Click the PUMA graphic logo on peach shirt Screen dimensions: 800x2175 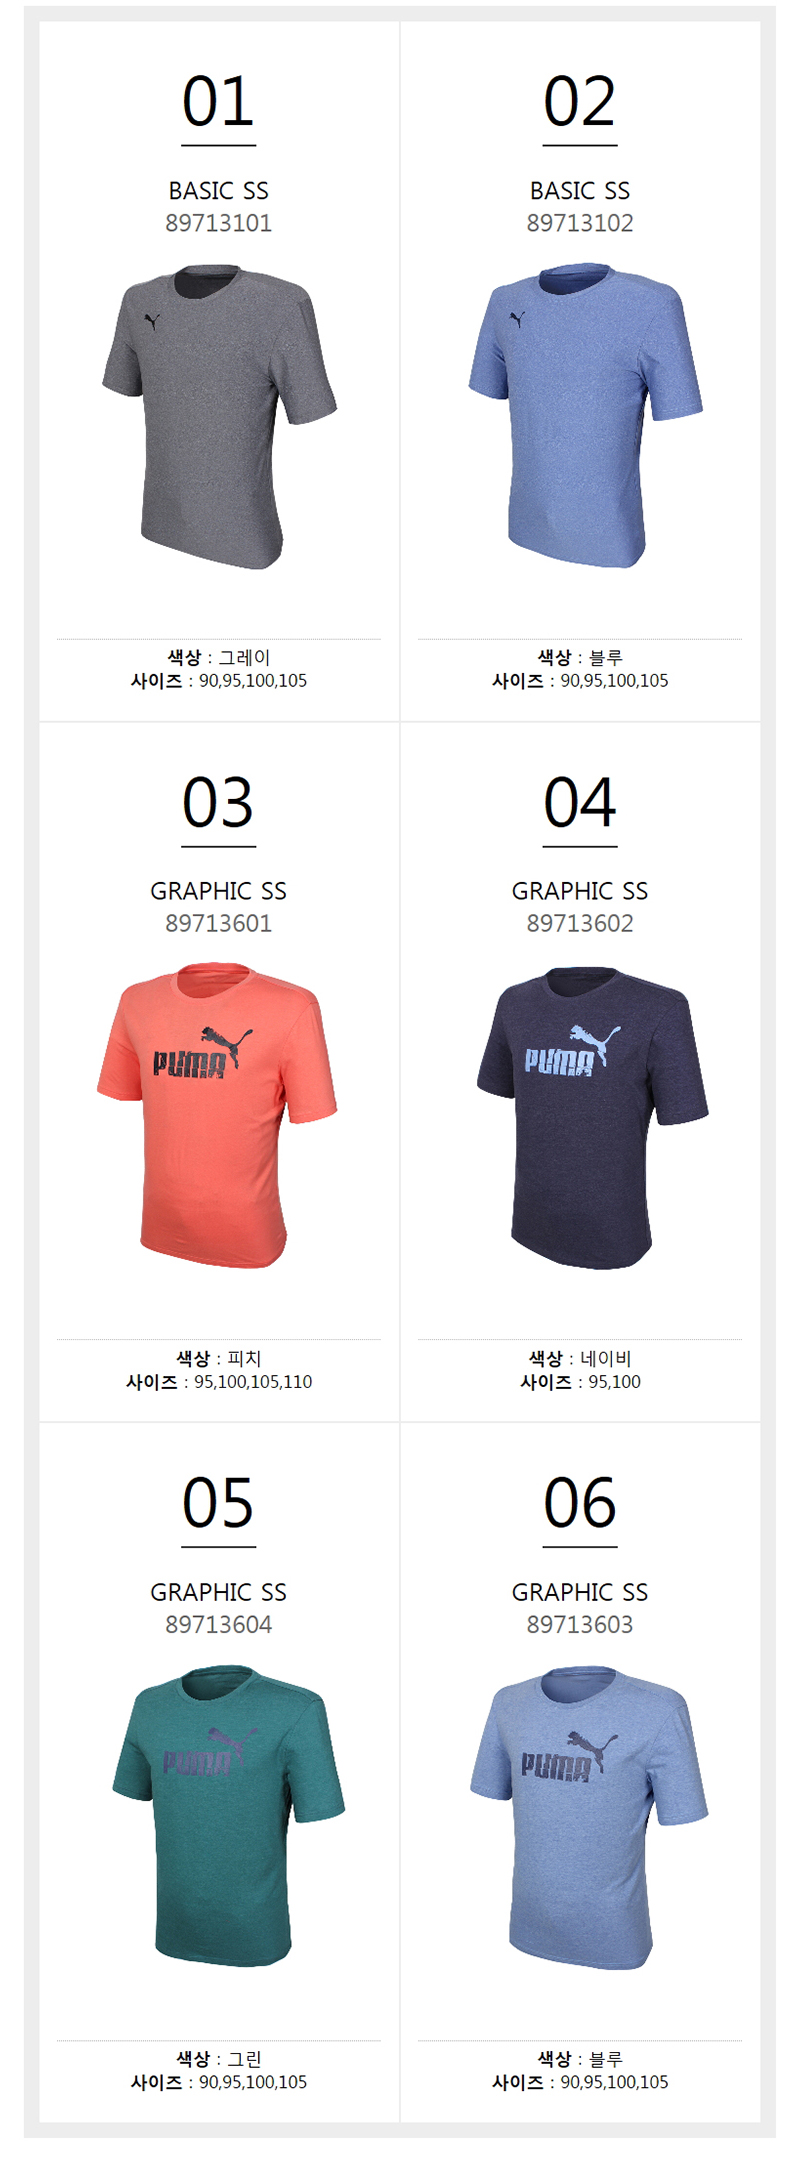click(x=202, y=1052)
